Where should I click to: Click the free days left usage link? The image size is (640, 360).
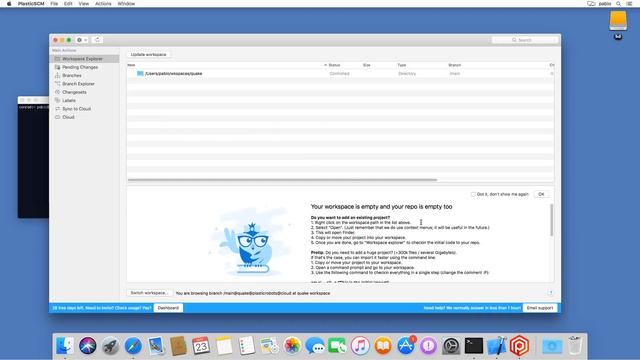pyautogui.click(x=102, y=308)
